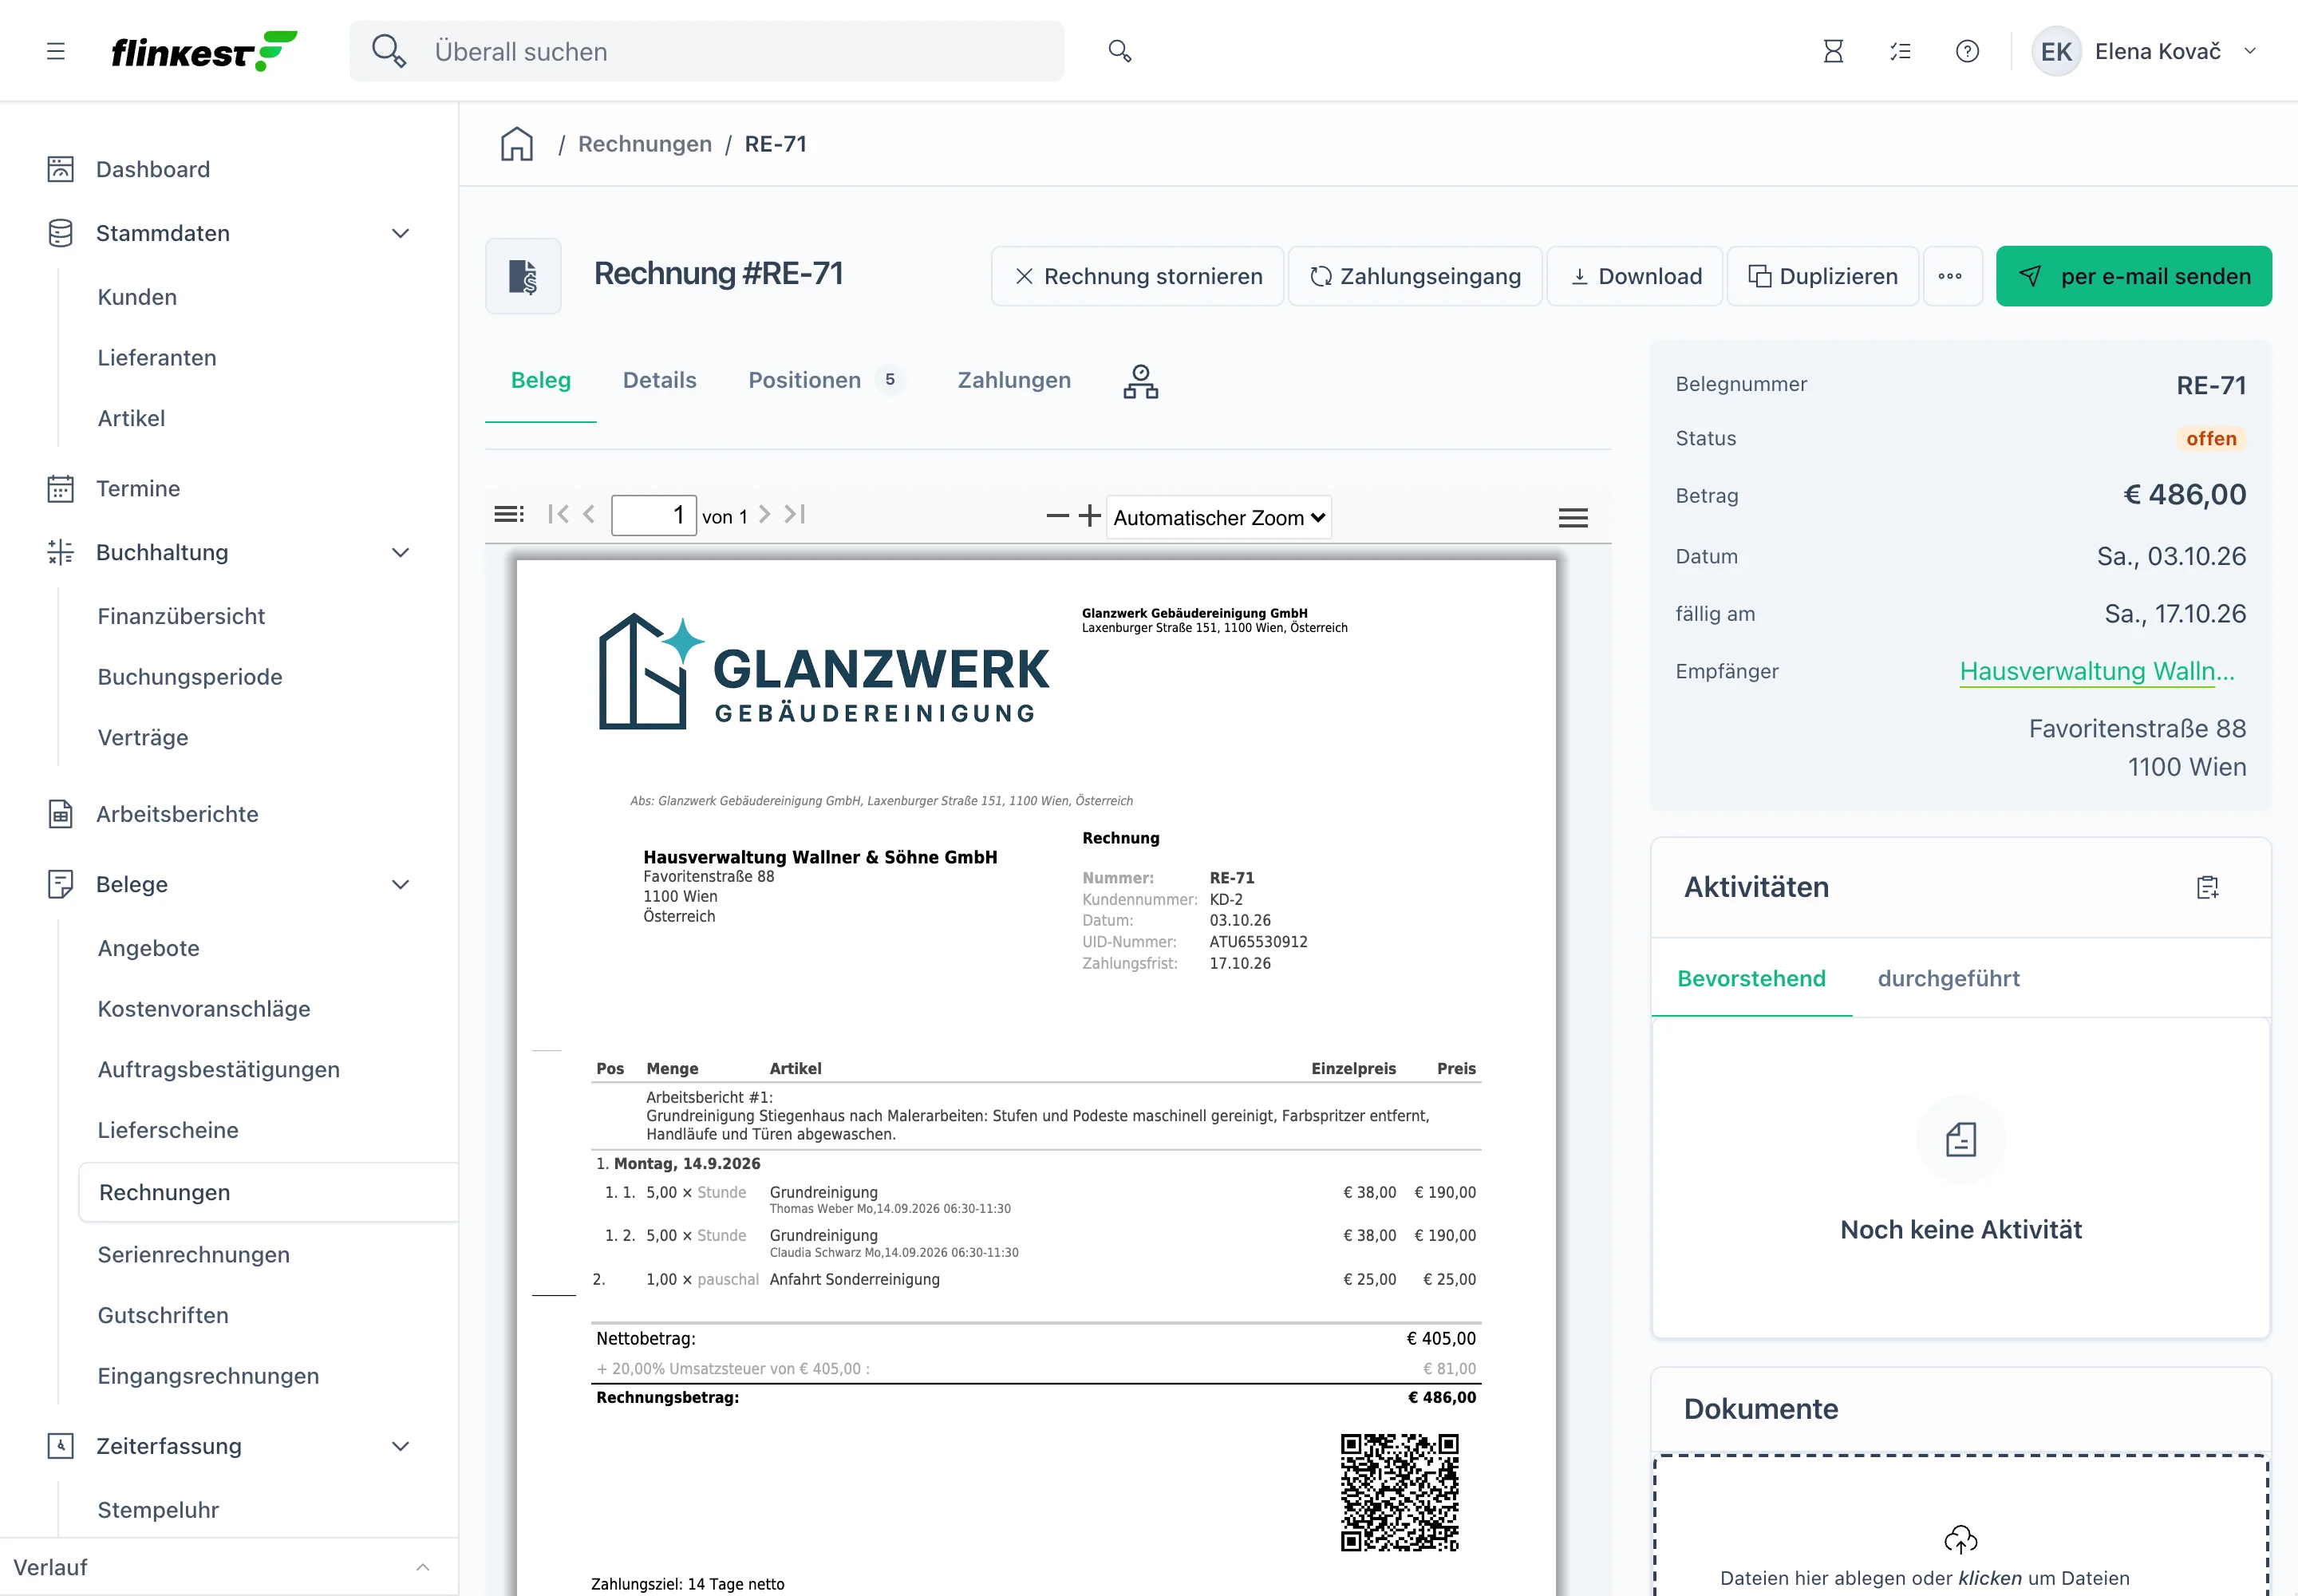Collapse the Belege section
The width and height of the screenshot is (2298, 1596).
(x=401, y=885)
